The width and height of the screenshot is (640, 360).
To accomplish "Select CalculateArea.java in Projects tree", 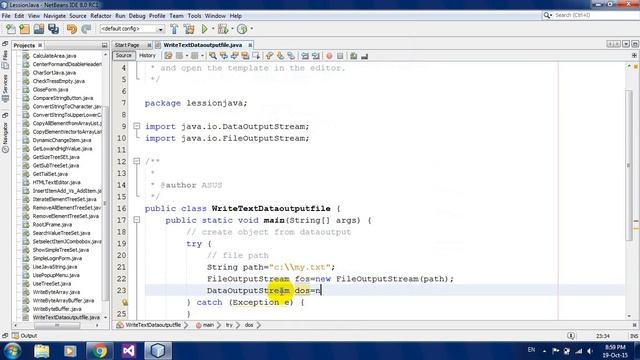I will point(54,56).
